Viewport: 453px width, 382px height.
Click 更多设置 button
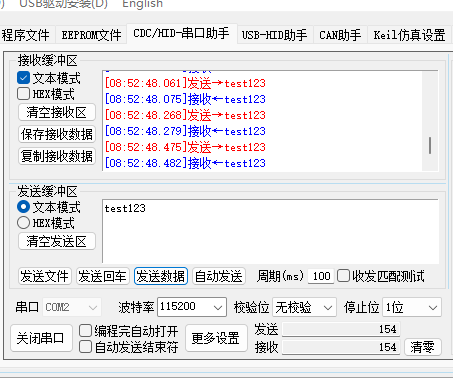coord(216,338)
